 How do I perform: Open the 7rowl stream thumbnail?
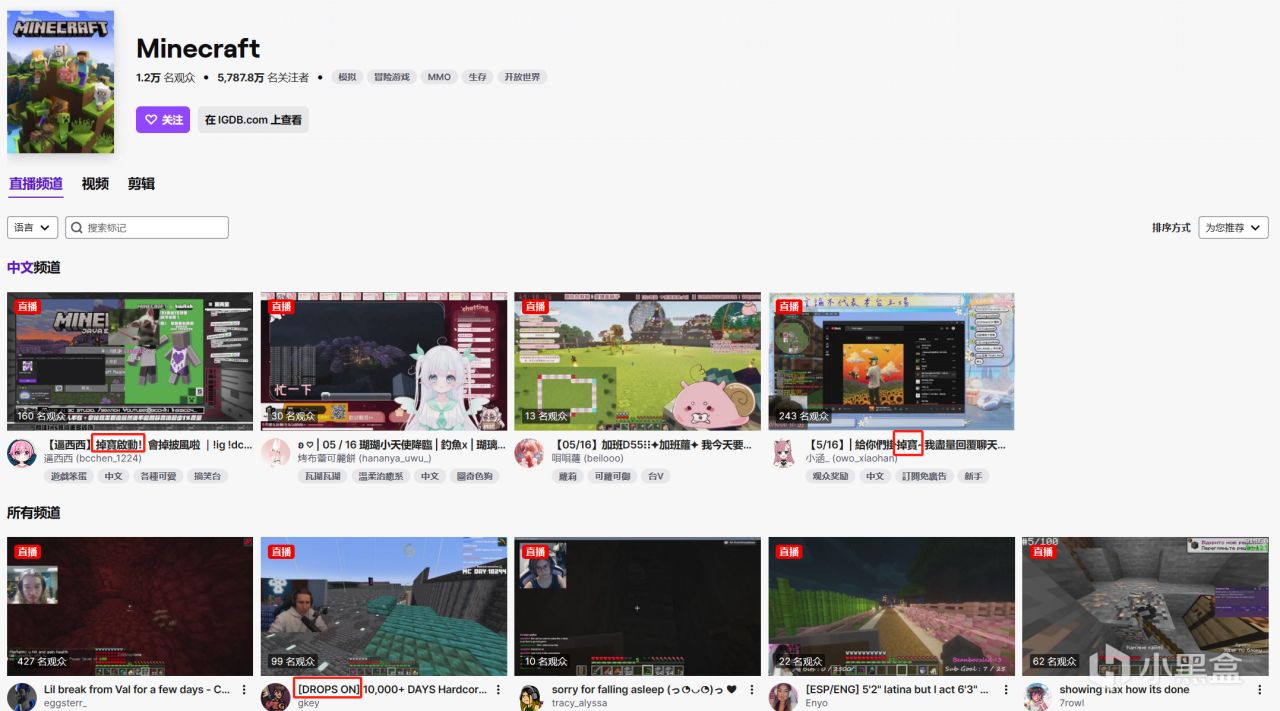tap(1145, 606)
